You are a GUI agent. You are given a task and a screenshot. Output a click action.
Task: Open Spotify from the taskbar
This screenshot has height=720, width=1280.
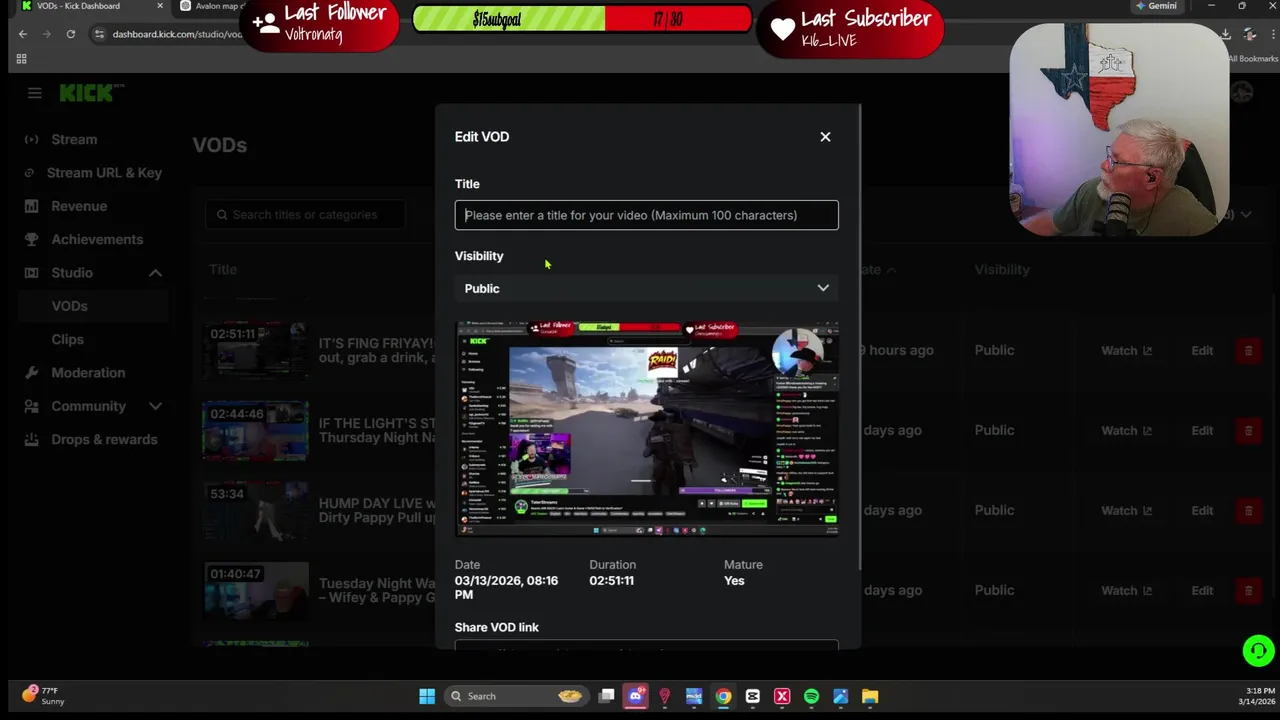[x=811, y=697]
